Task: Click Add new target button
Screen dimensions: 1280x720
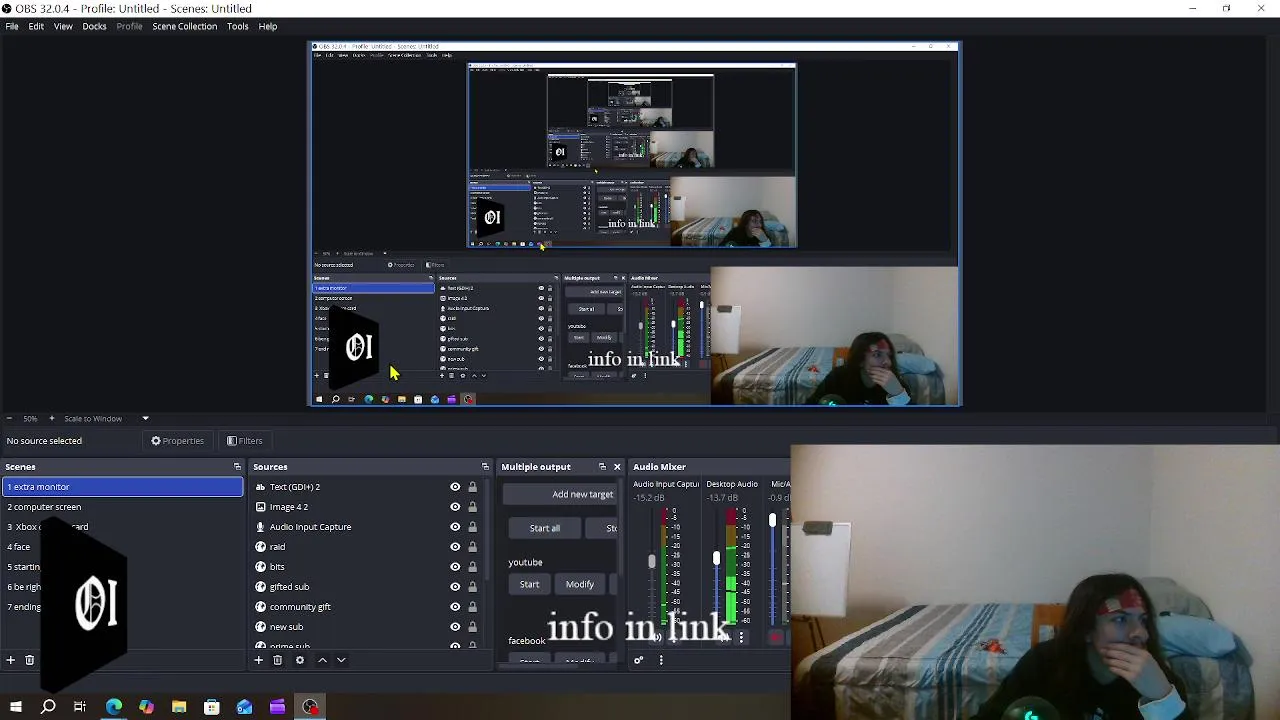Action: click(561, 494)
